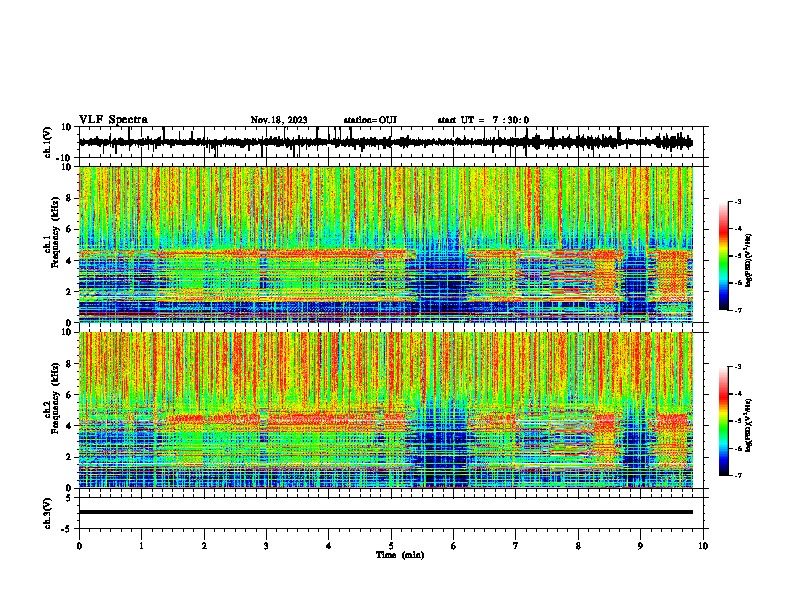The image size is (792, 612).
Task: Click the "10" label on the time axis
Action: click(703, 546)
